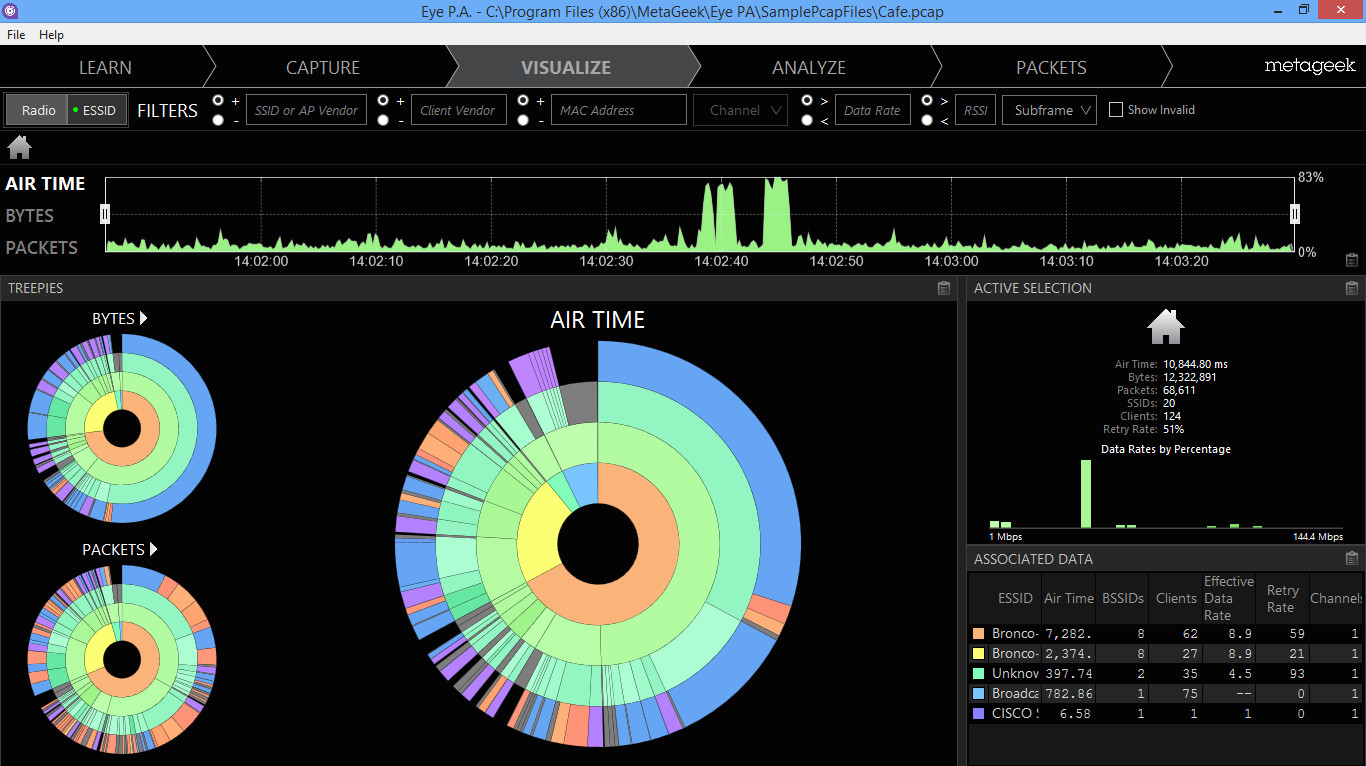
Task: Copy the Treepies panel using its clipboard icon
Action: coord(943,288)
